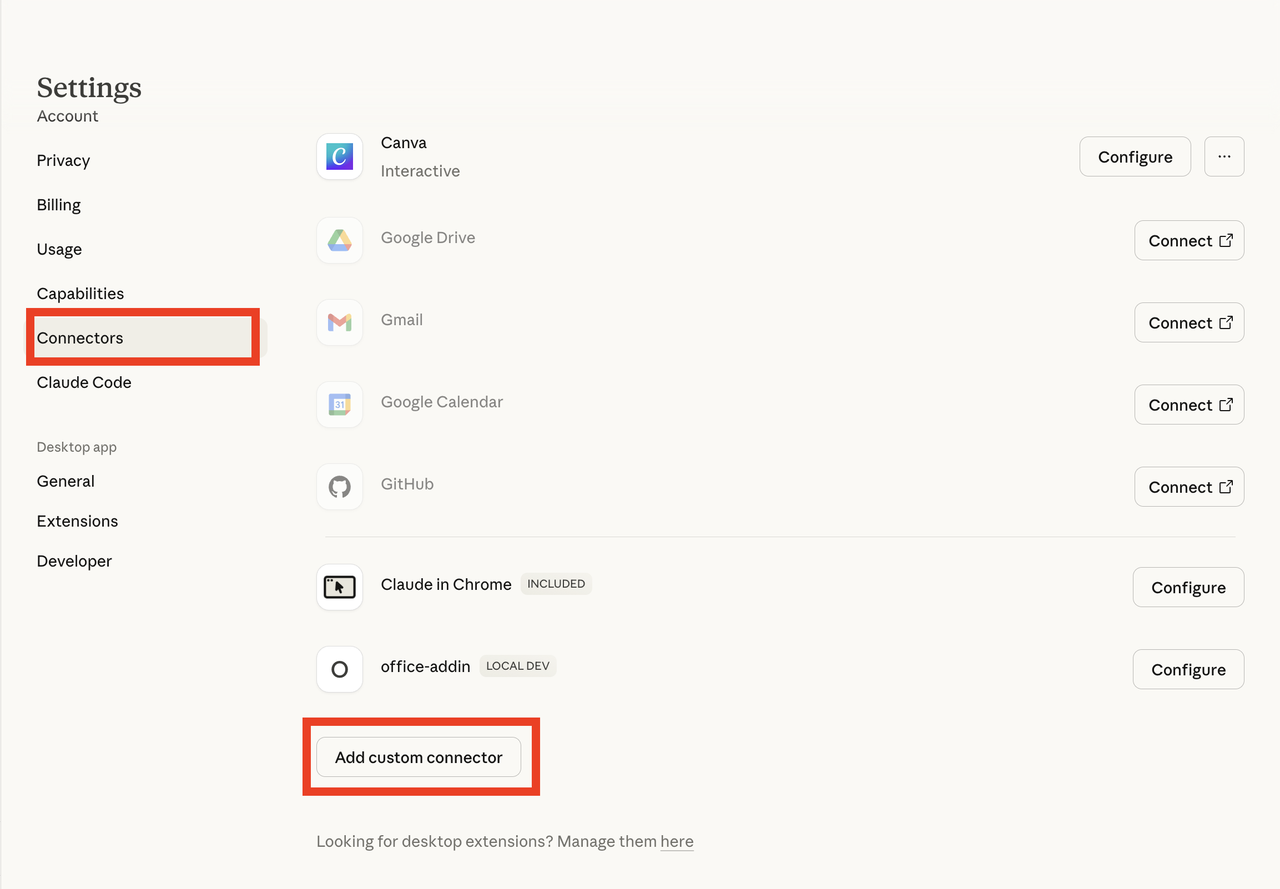
Task: Connect the GitHub connector
Action: (x=1189, y=486)
